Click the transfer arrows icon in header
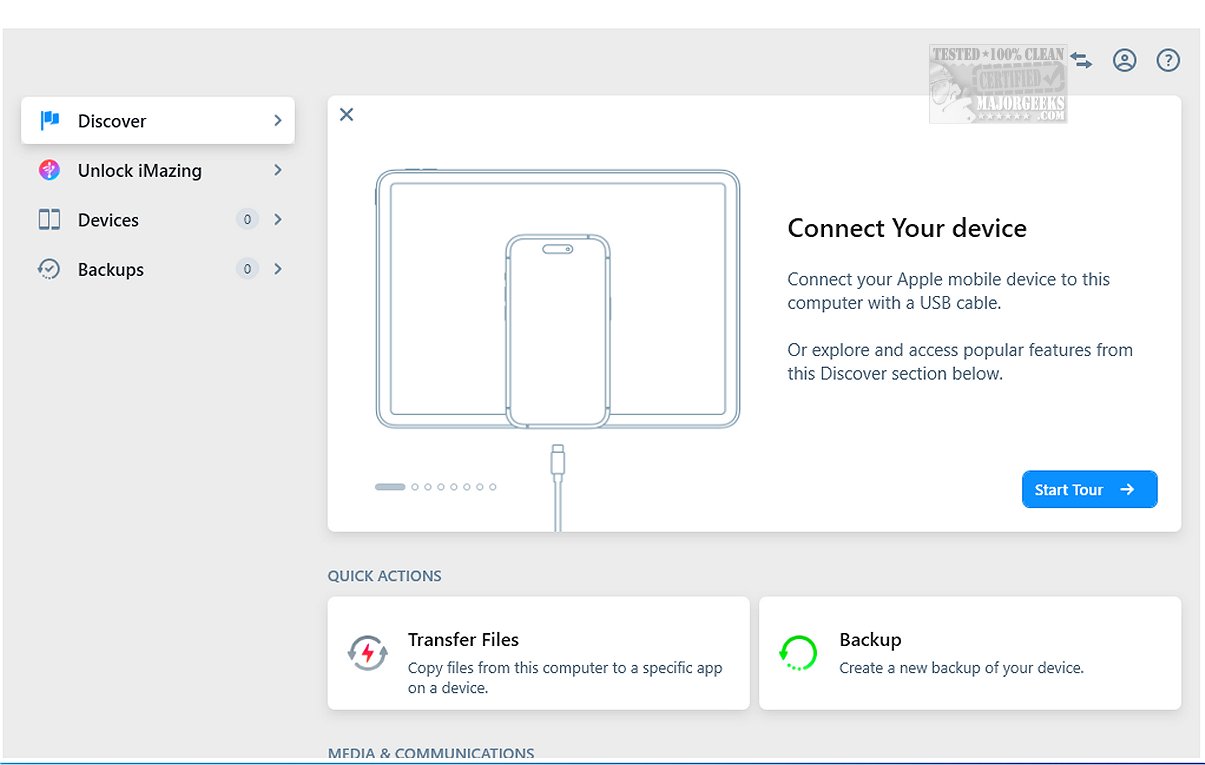The image size is (1205, 765). point(1081,60)
